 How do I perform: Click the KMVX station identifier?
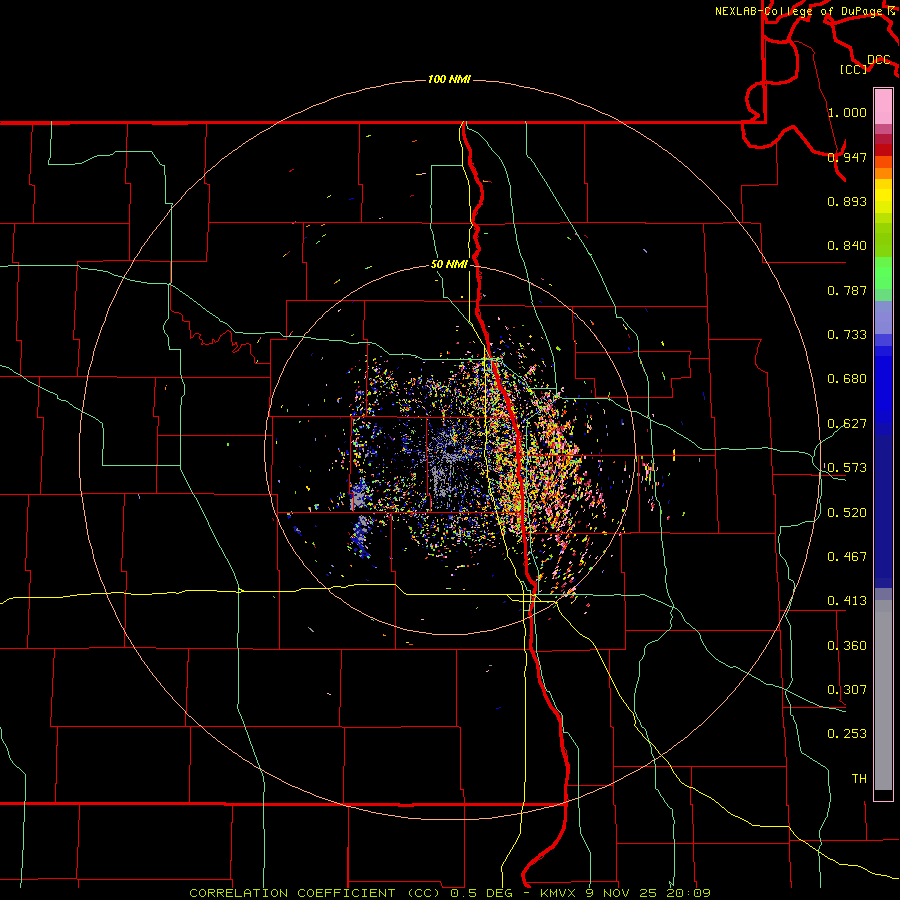click(560, 893)
